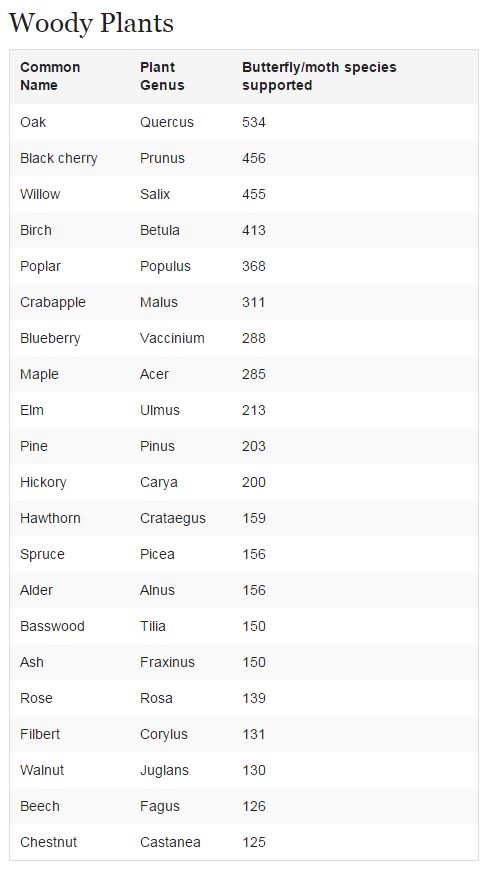
Task: Click the Woody Plants heading
Action: pyautogui.click(x=92, y=23)
